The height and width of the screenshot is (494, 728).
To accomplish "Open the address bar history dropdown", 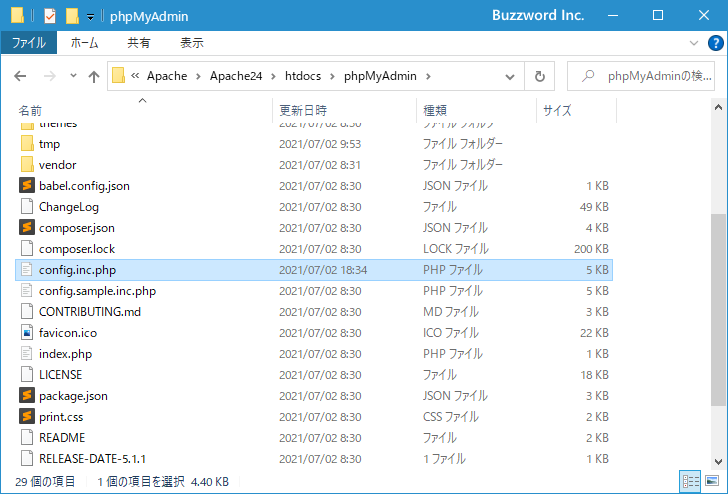I will point(510,77).
